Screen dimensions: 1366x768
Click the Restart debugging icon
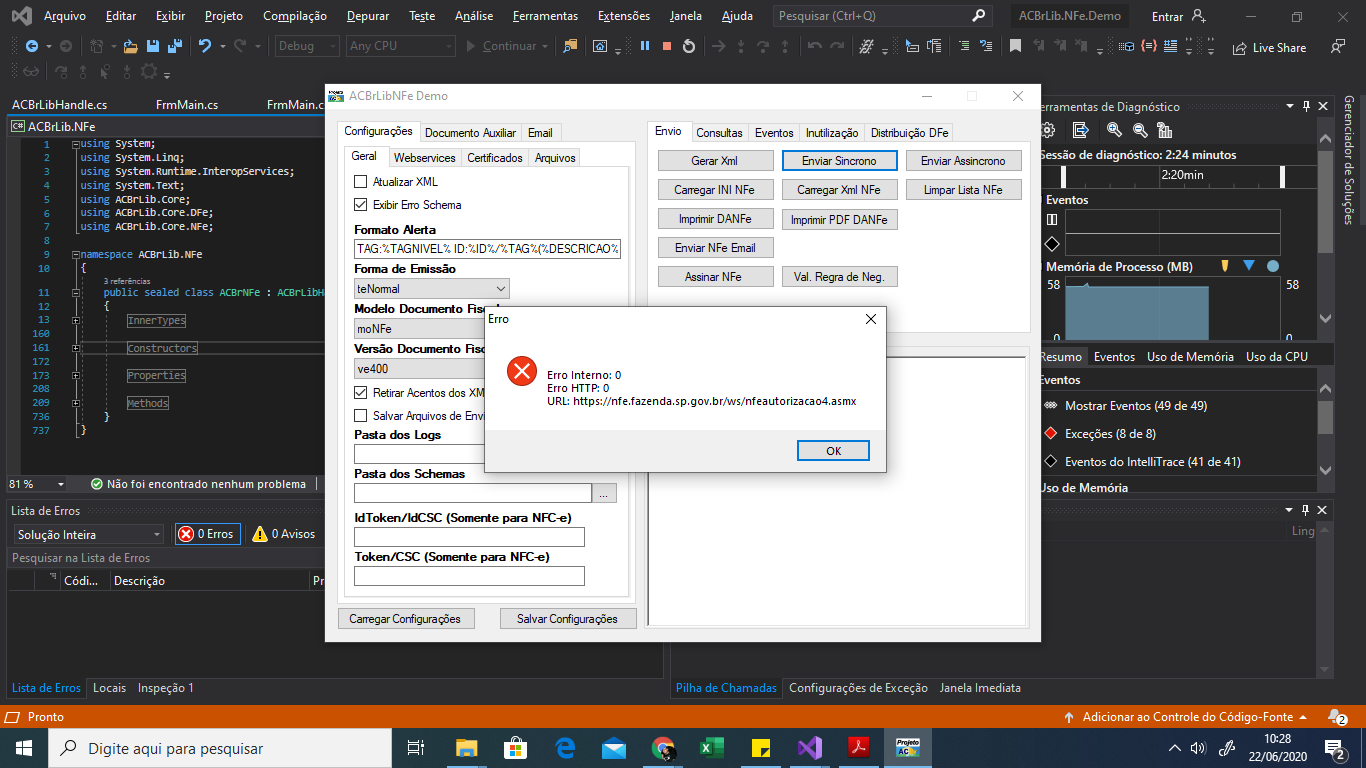pos(689,46)
